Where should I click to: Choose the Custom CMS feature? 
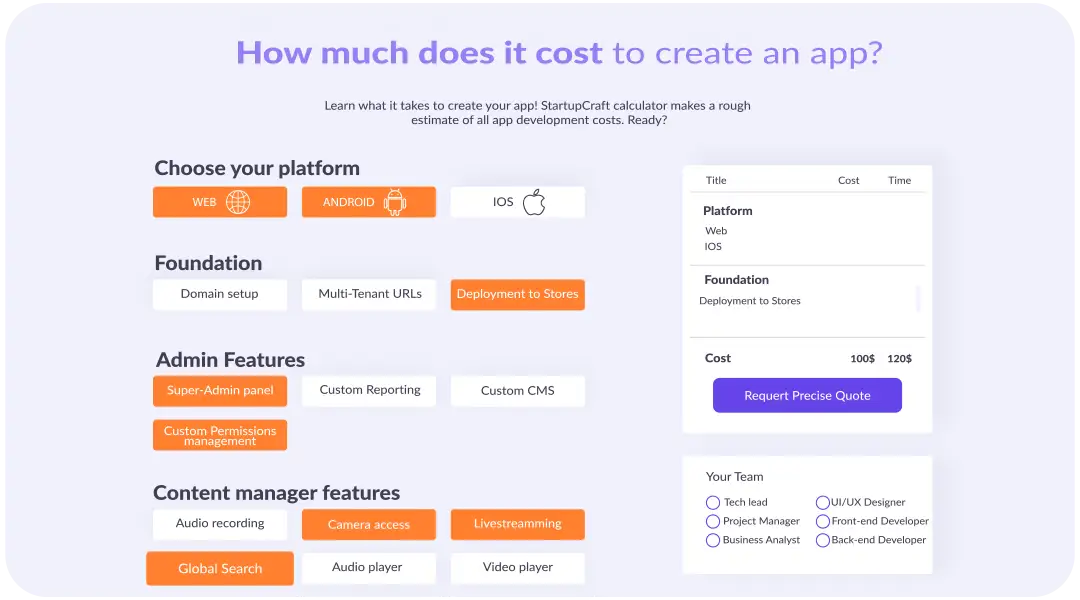pos(517,391)
